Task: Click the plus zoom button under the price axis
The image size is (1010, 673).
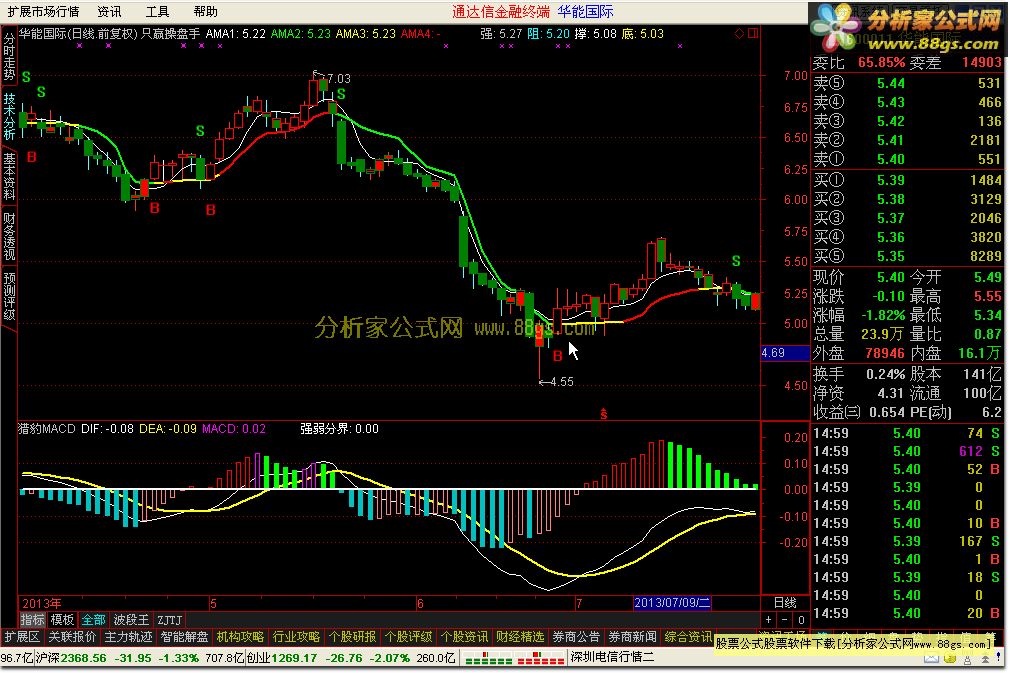Action: [x=768, y=620]
